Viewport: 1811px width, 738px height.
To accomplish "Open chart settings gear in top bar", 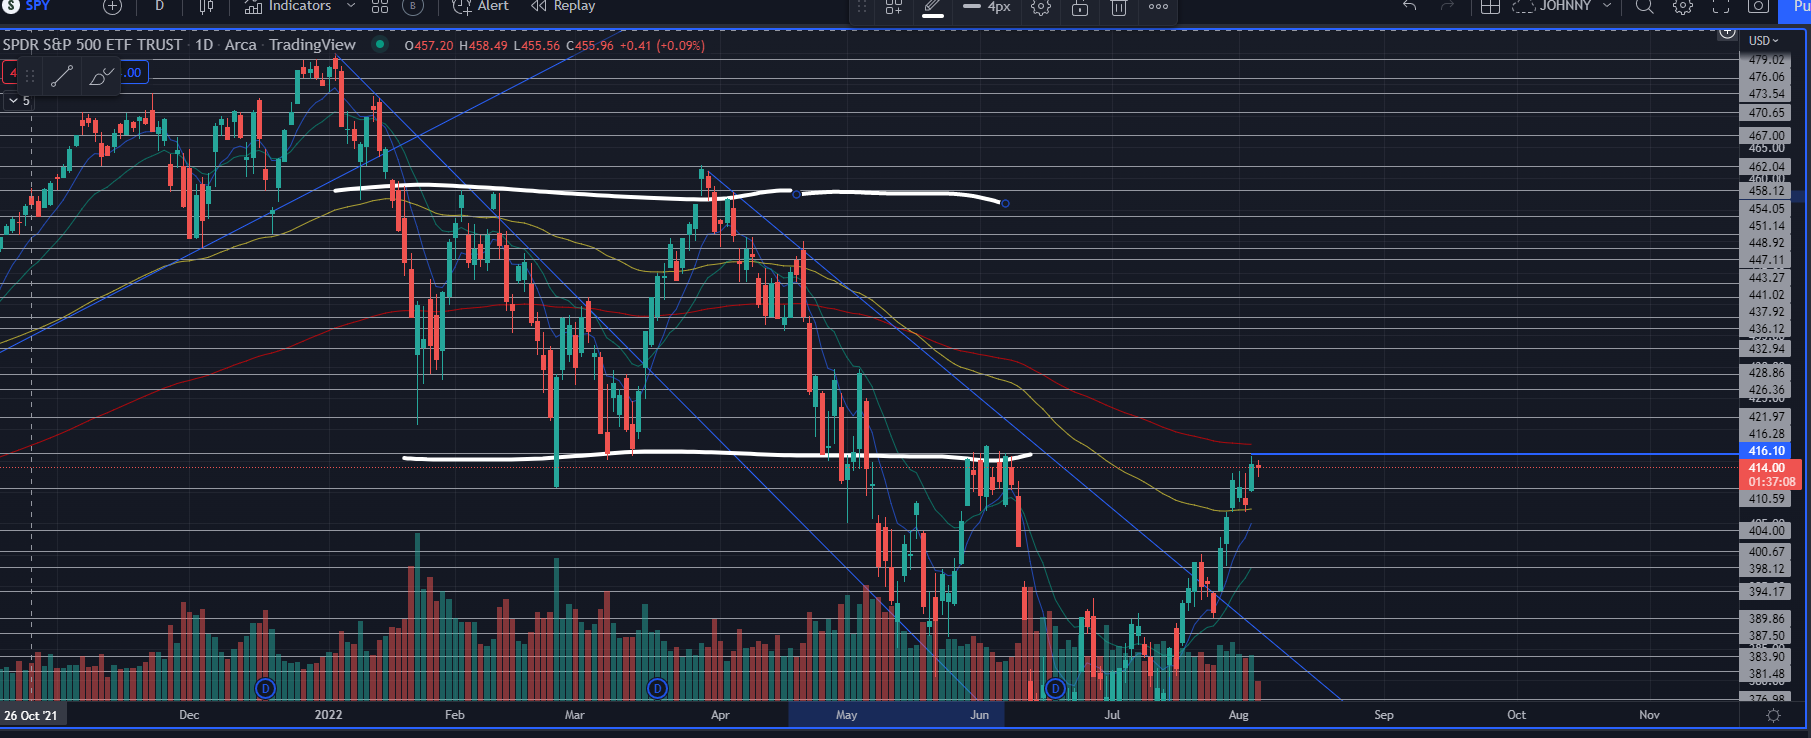I will click(x=1683, y=6).
